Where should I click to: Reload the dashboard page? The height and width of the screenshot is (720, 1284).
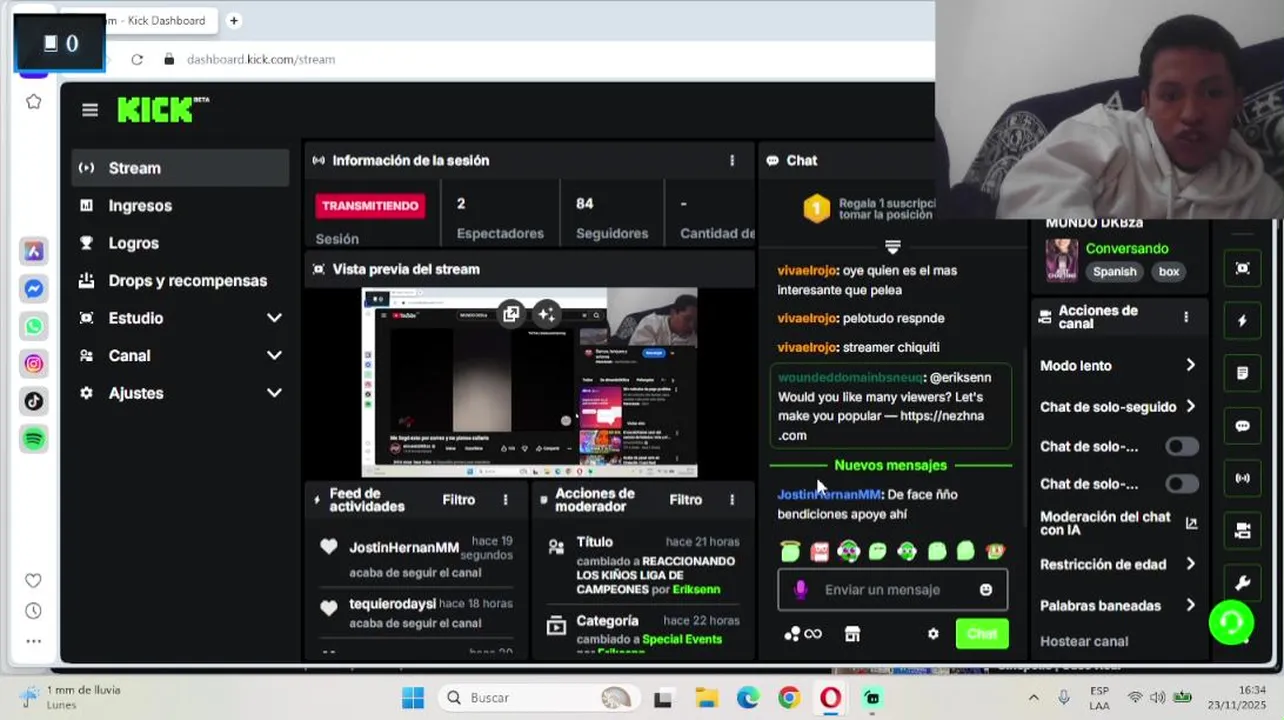coord(137,59)
